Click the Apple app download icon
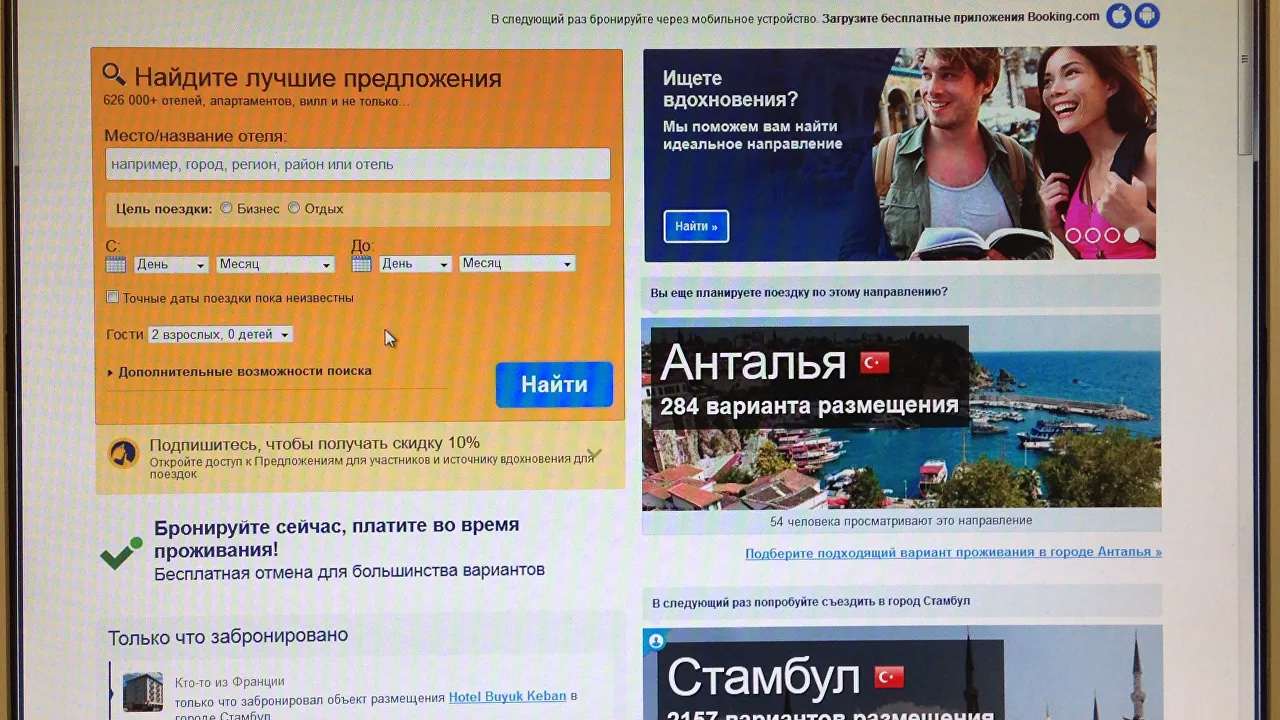 (1118, 16)
